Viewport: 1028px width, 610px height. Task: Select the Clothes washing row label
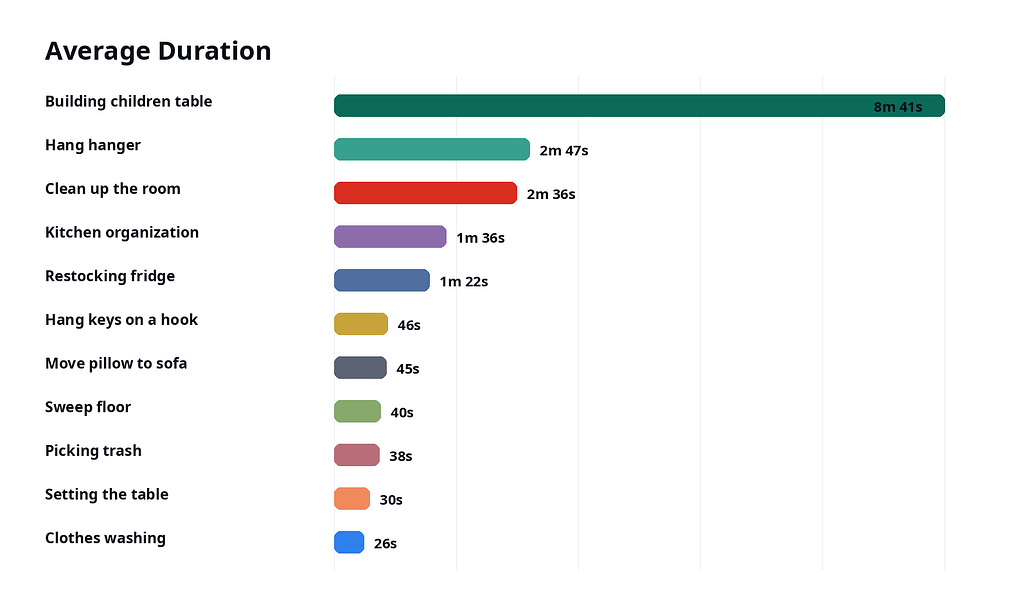tap(105, 539)
